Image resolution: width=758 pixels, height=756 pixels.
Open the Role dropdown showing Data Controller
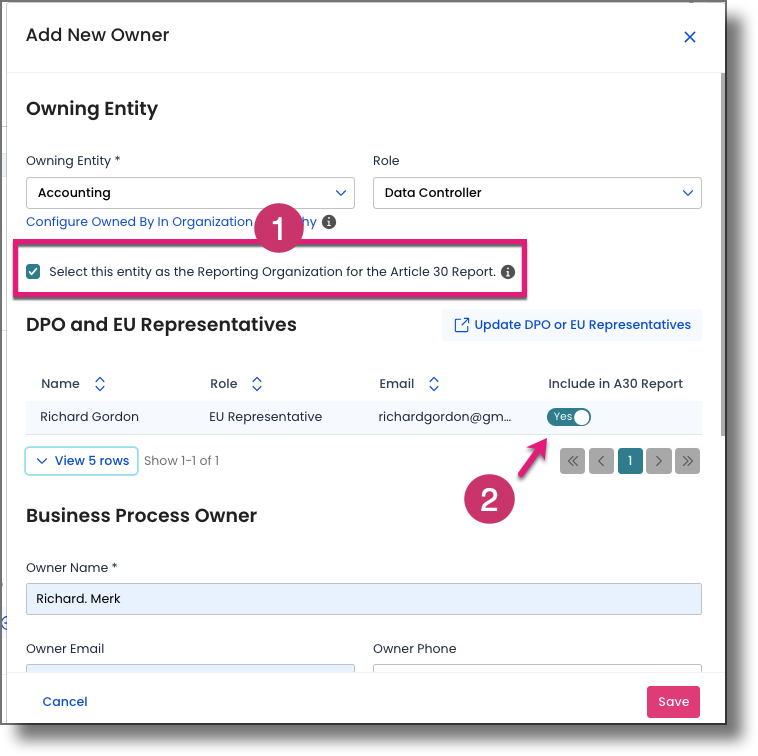click(x=537, y=193)
